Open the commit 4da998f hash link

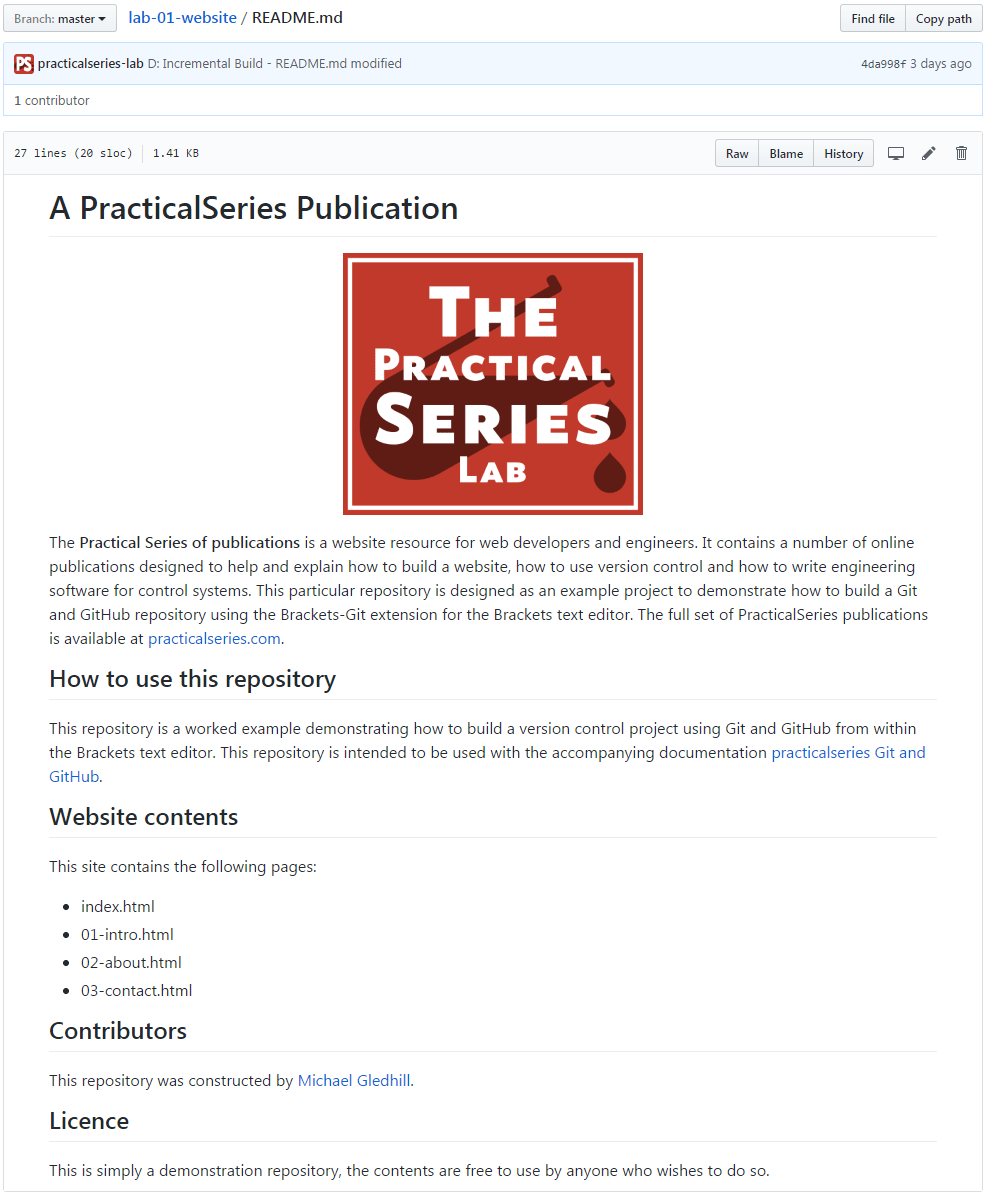(x=883, y=64)
